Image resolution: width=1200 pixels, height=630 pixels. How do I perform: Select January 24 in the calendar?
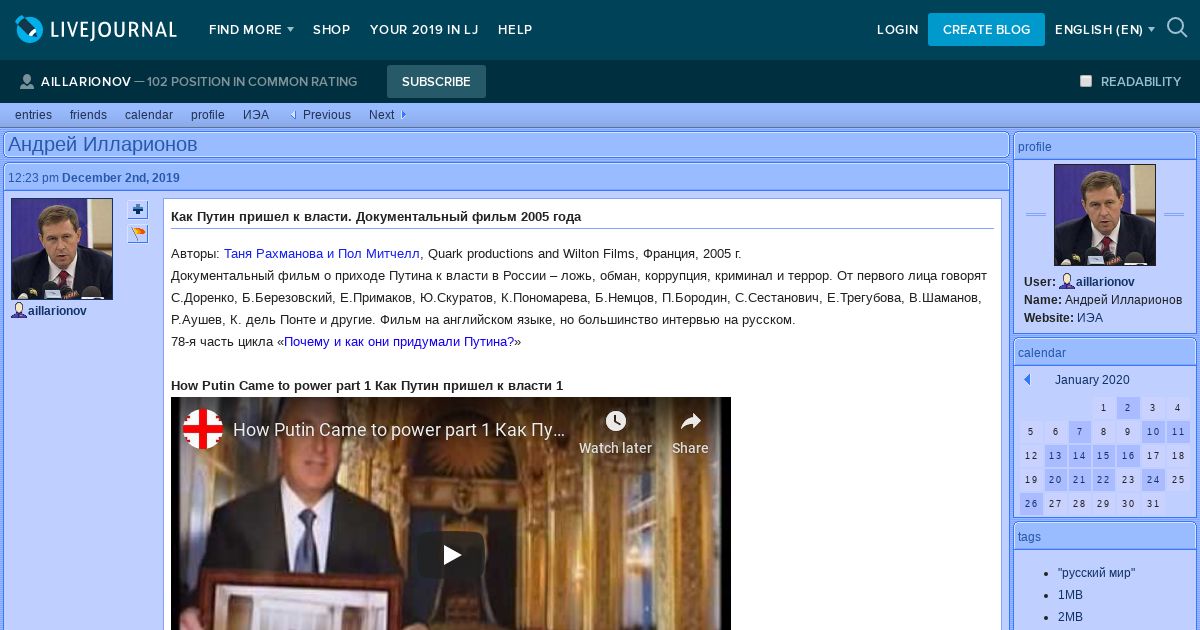pos(1153,480)
